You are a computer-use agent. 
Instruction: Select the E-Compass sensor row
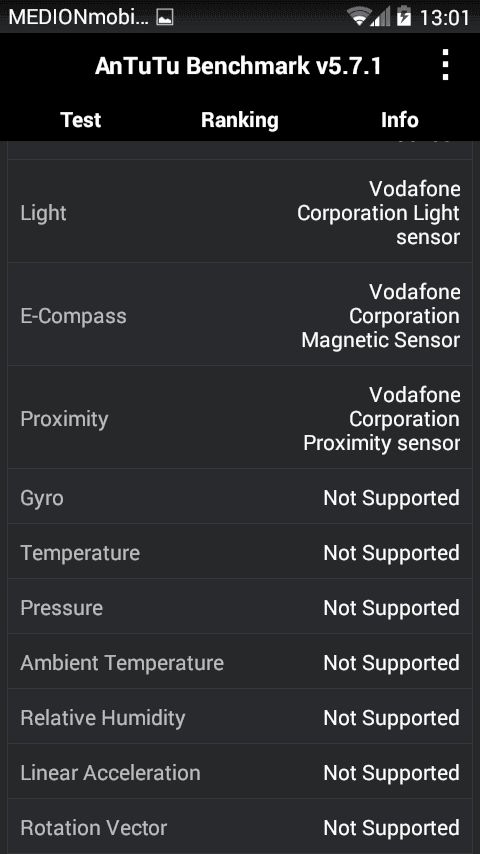click(240, 314)
